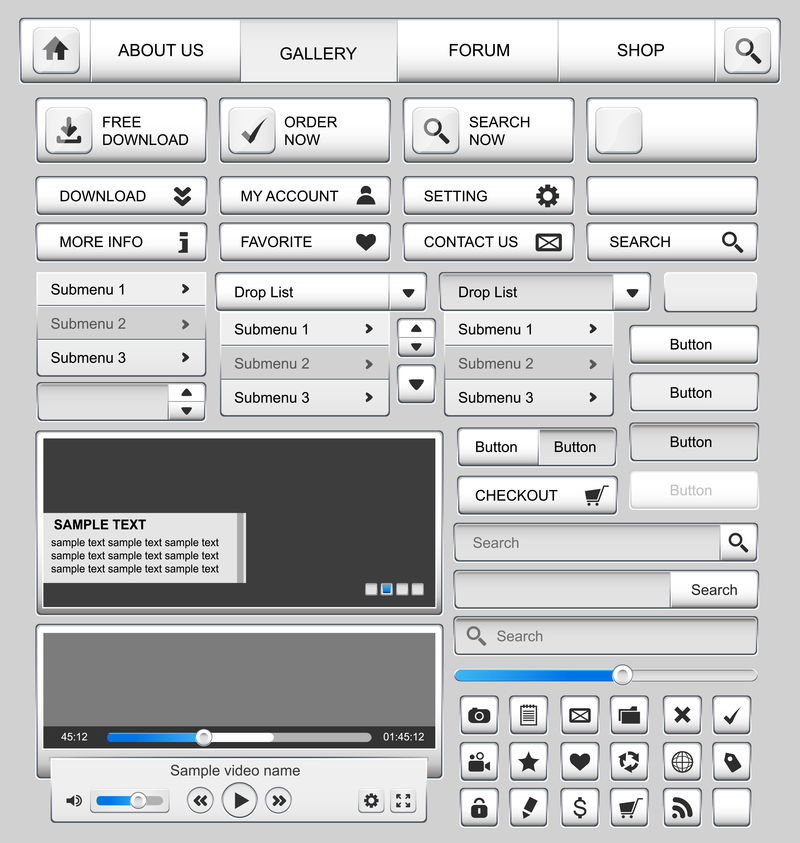
Task: Toggle fullscreen in the video player
Action: click(x=403, y=801)
